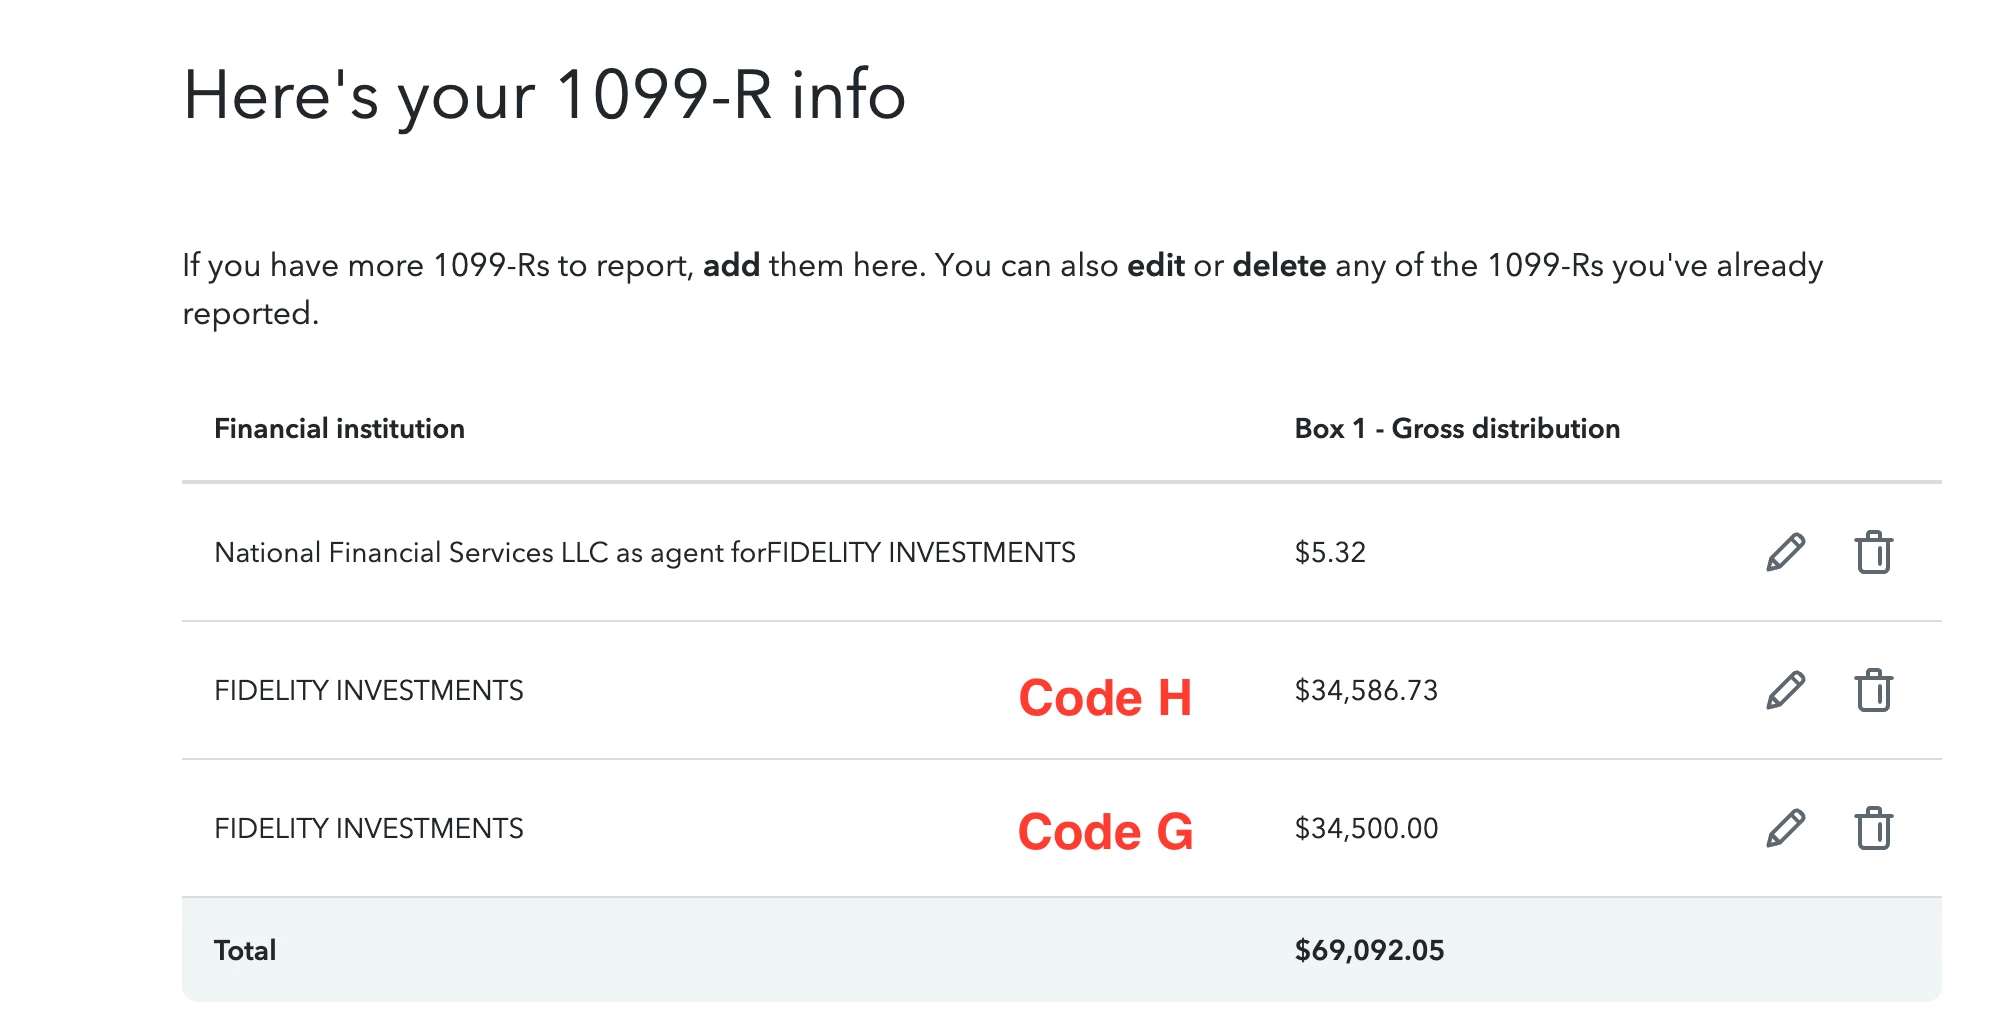Click pencil icon for the $34,586.73 entry
The height and width of the screenshot is (1030, 2014).
coord(1785,690)
